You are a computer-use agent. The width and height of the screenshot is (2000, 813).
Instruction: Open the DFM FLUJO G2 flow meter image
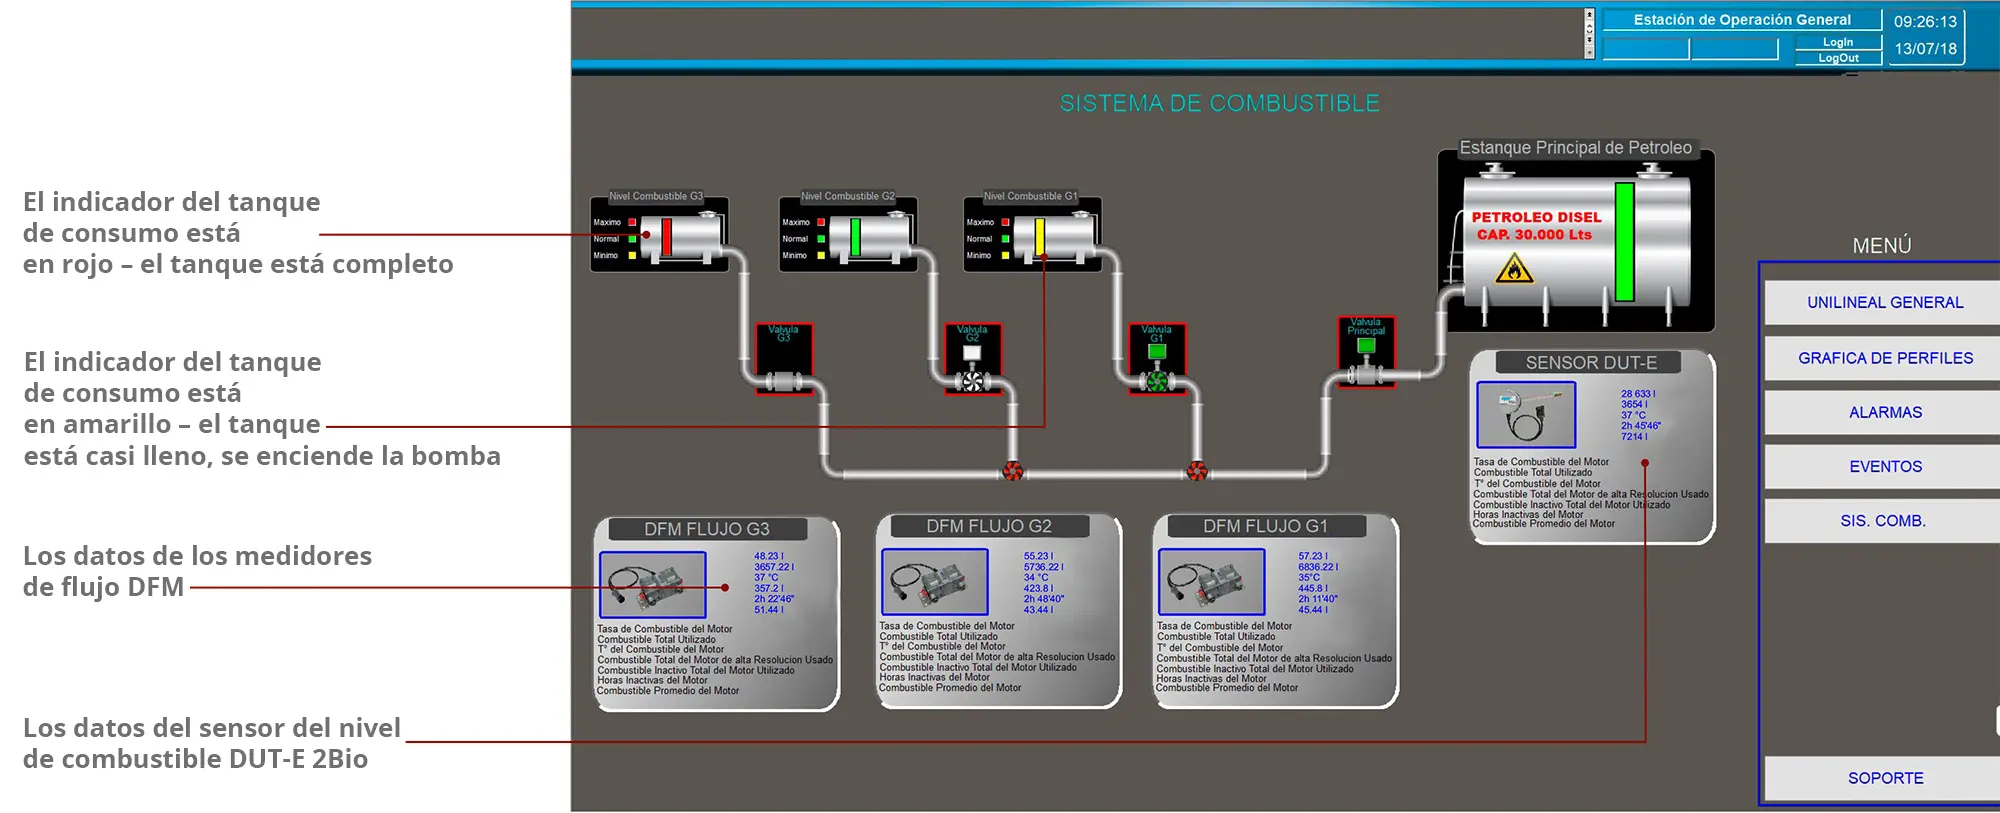[x=934, y=582]
